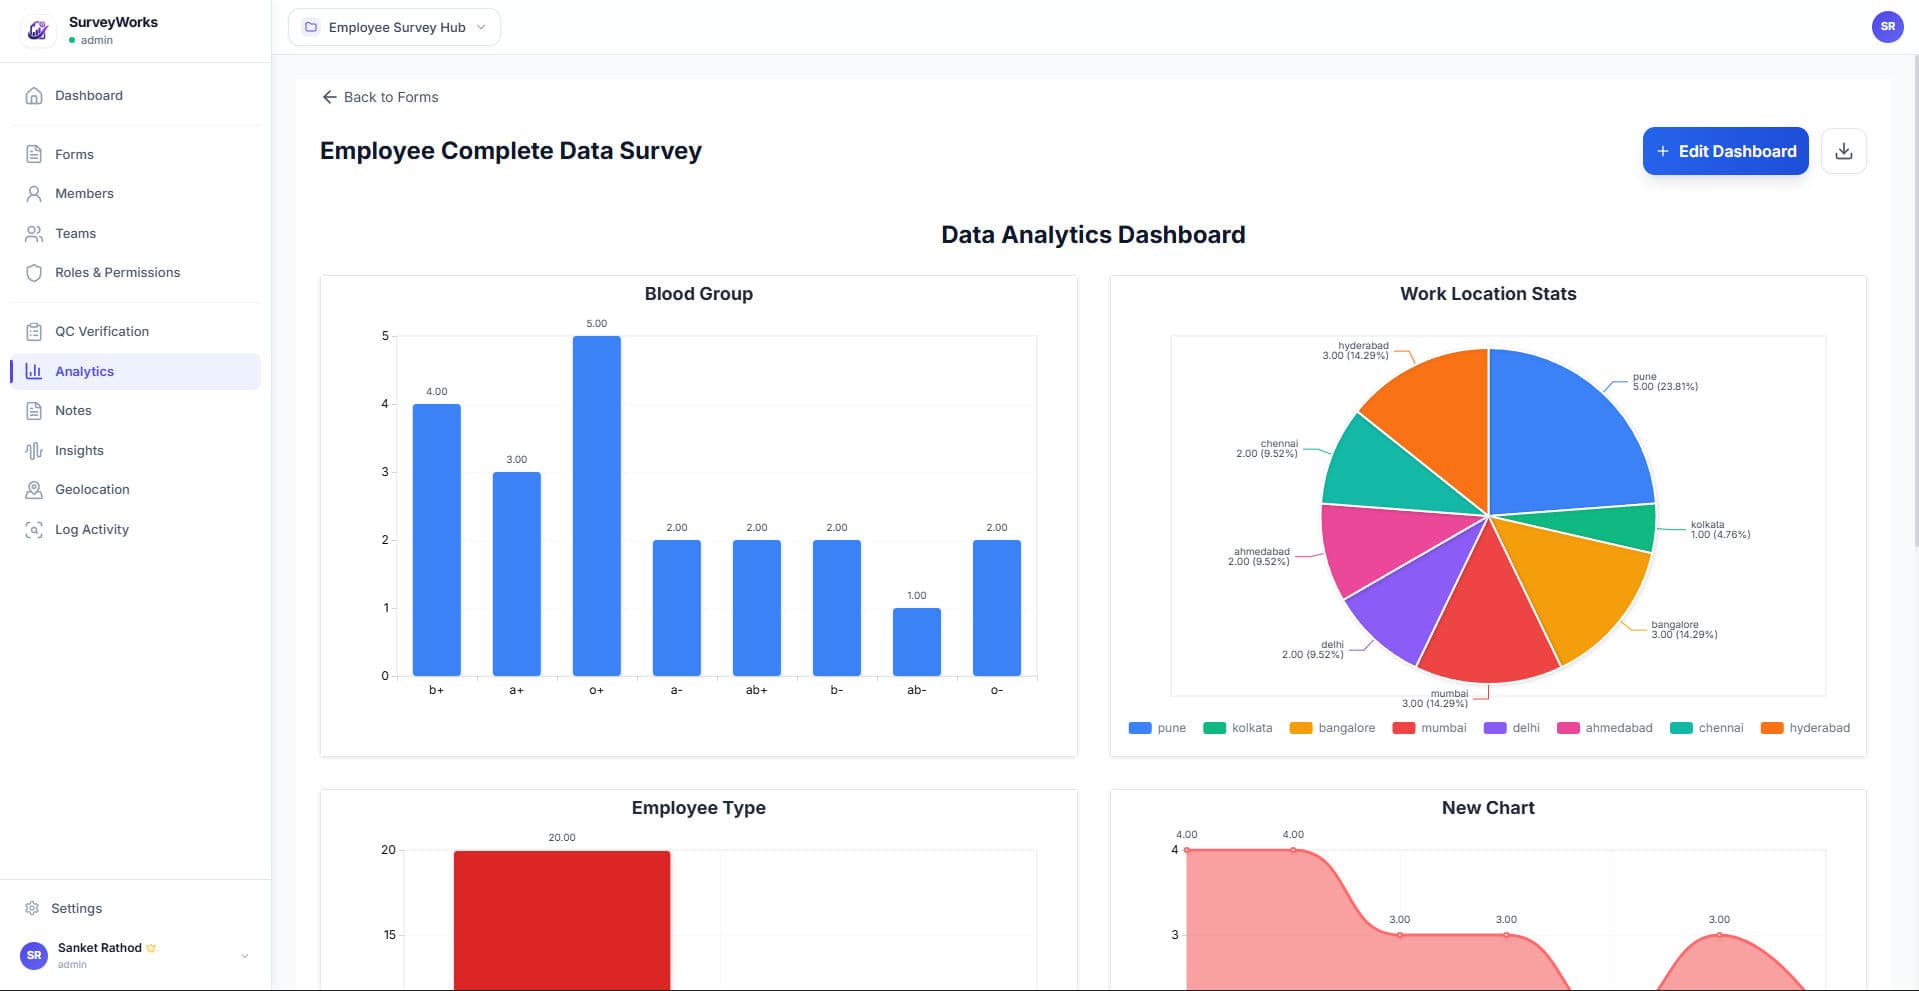Open Forms from the sidebar
This screenshot has height=991, width=1919.
tap(135, 154)
